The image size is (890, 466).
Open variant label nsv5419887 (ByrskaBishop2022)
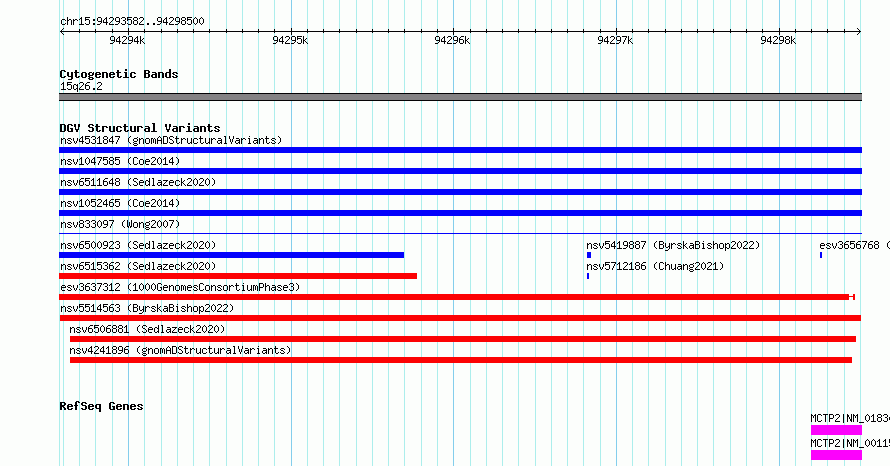tap(673, 245)
